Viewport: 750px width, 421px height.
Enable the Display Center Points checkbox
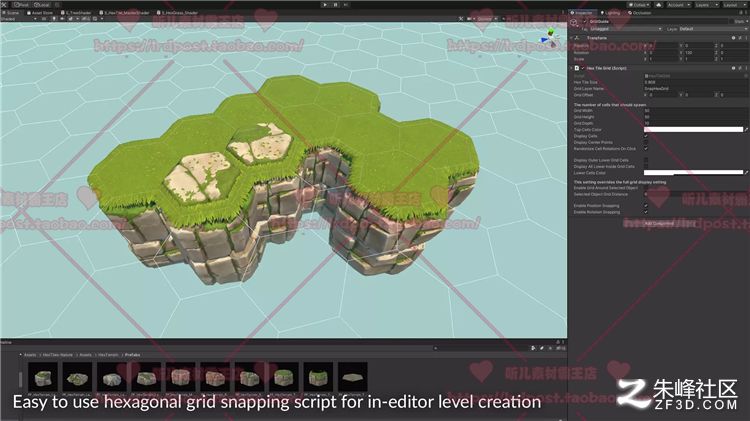coord(646,143)
